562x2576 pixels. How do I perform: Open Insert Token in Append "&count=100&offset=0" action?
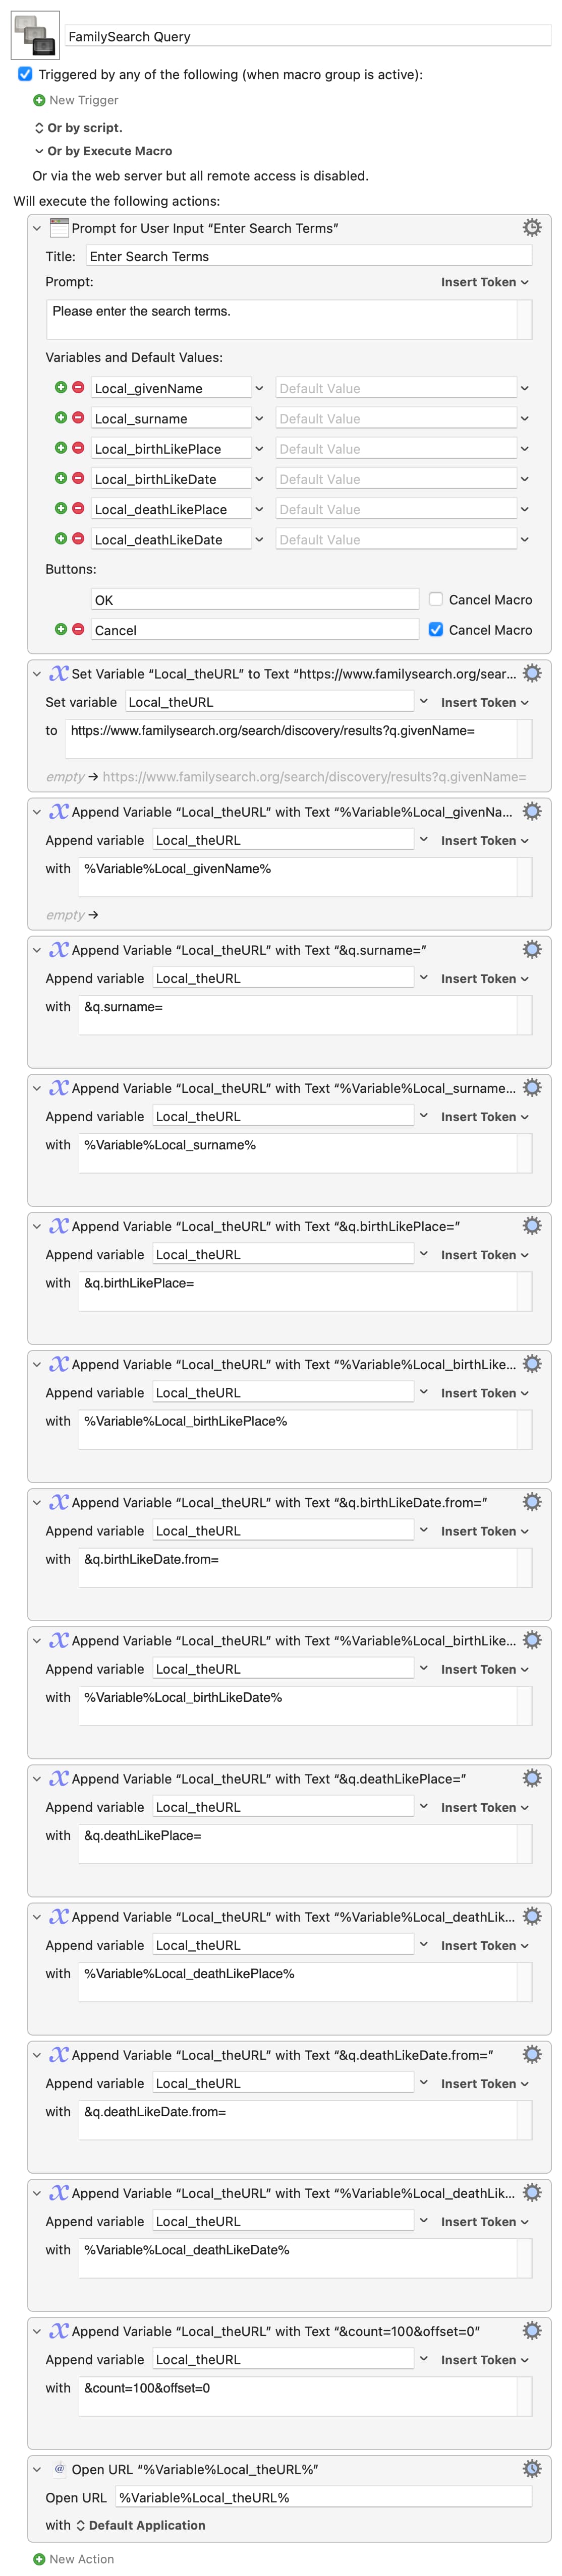[x=485, y=2359]
